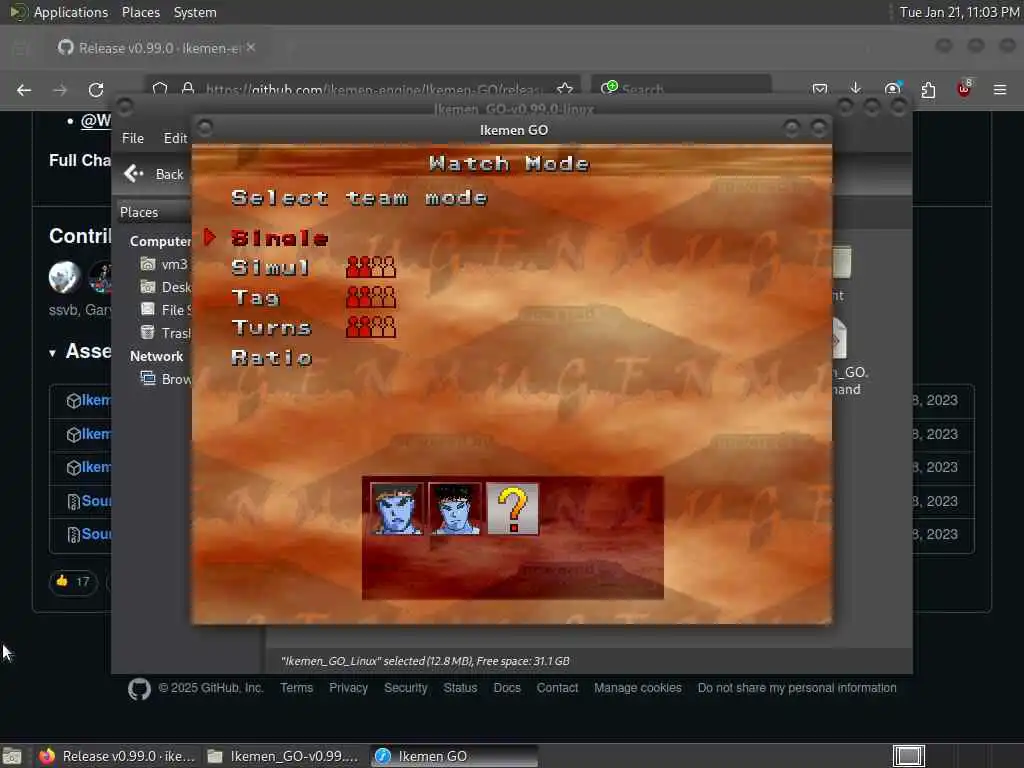This screenshot has width=1024, height=768.
Task: Switch to Firefox Release task in taskbar
Action: pos(118,756)
